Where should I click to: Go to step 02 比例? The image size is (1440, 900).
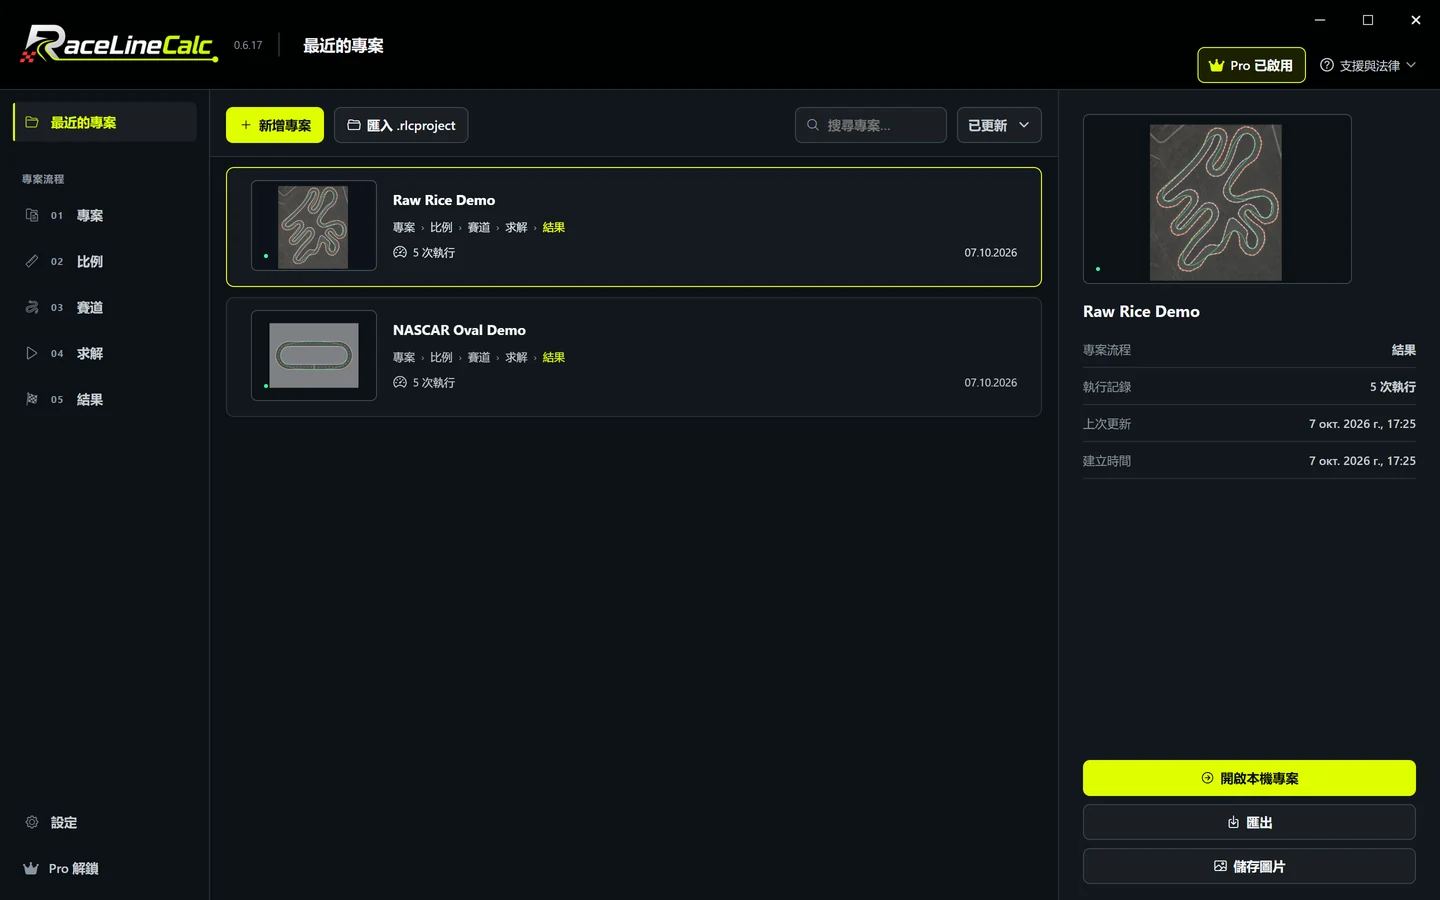point(105,261)
